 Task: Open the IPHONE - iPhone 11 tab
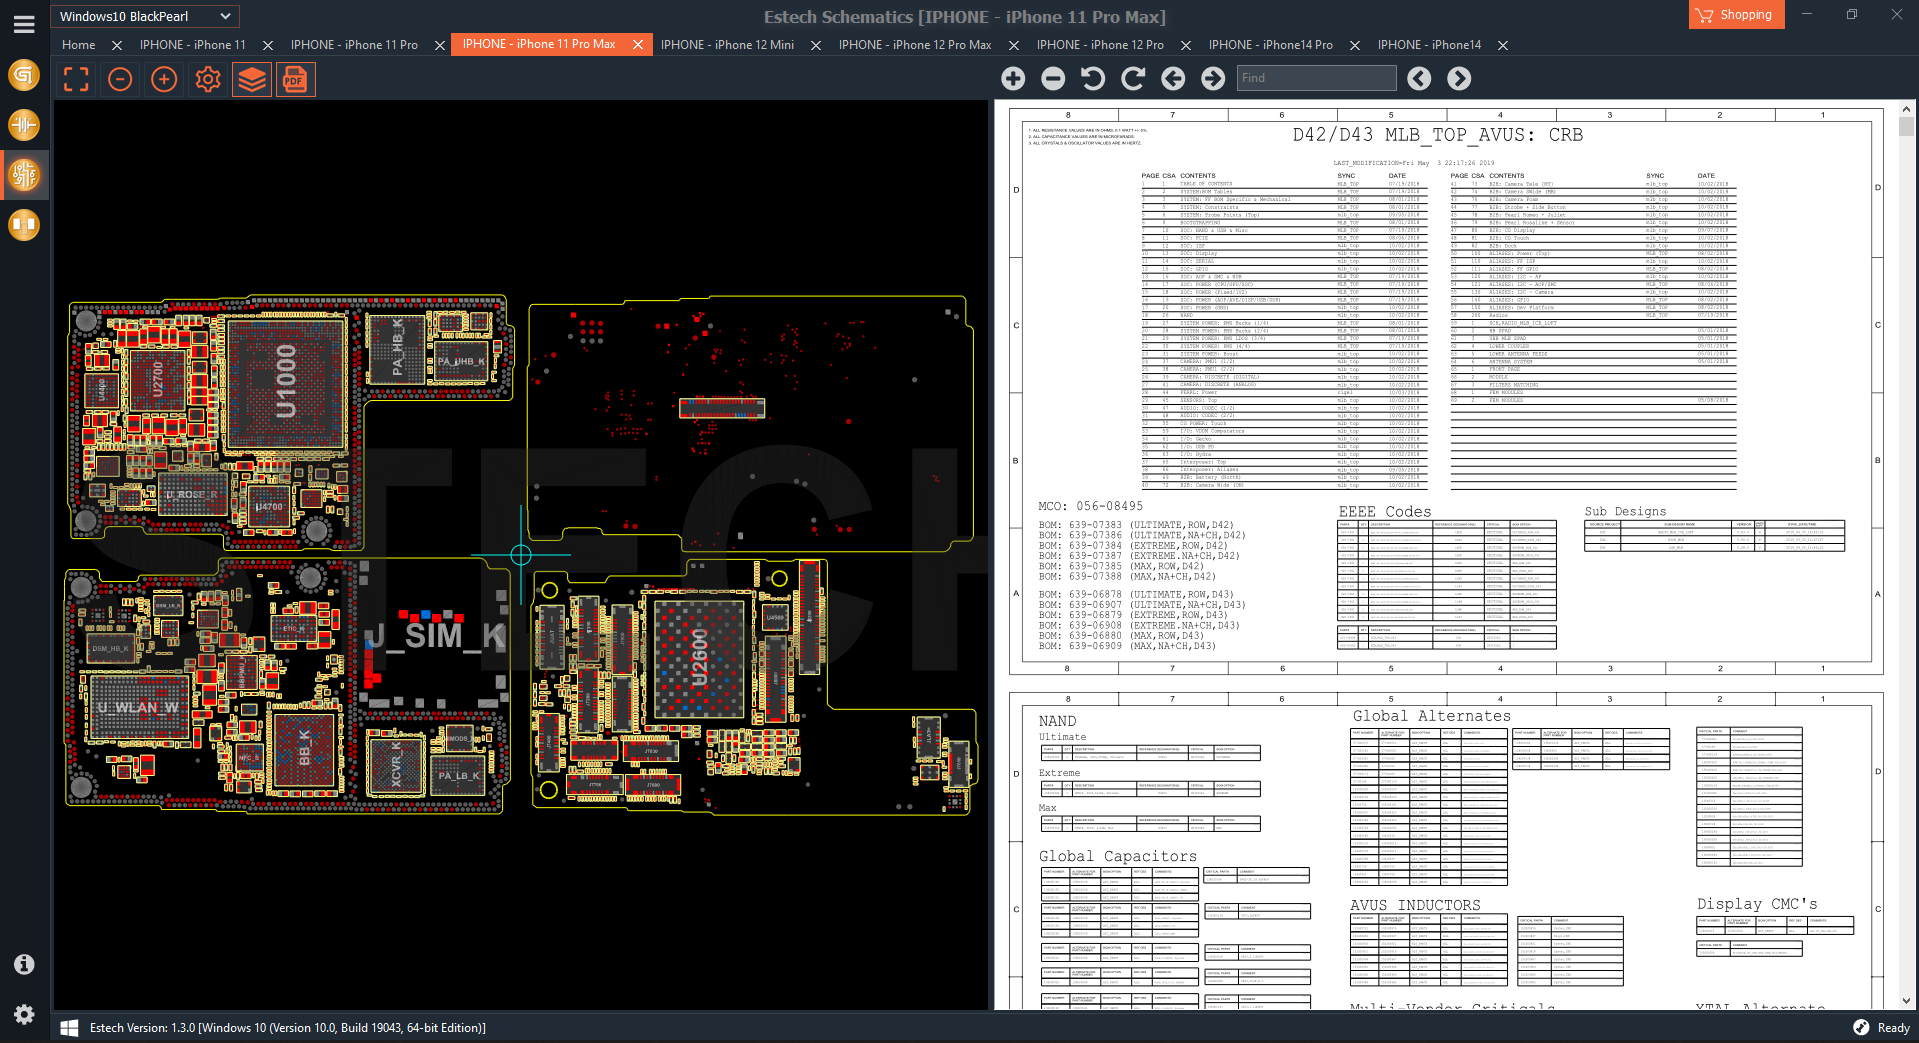tap(193, 45)
